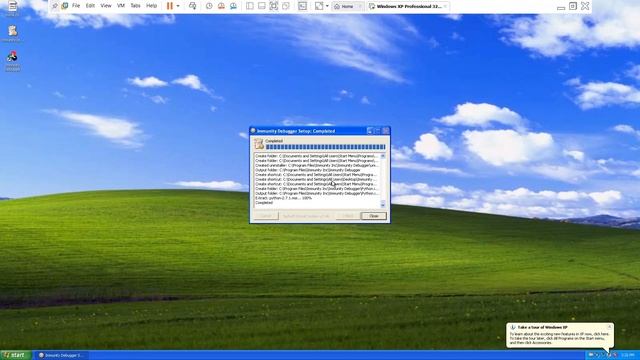
Task: Expand the power options dropdown arrow beside pause
Action: click(178, 6)
